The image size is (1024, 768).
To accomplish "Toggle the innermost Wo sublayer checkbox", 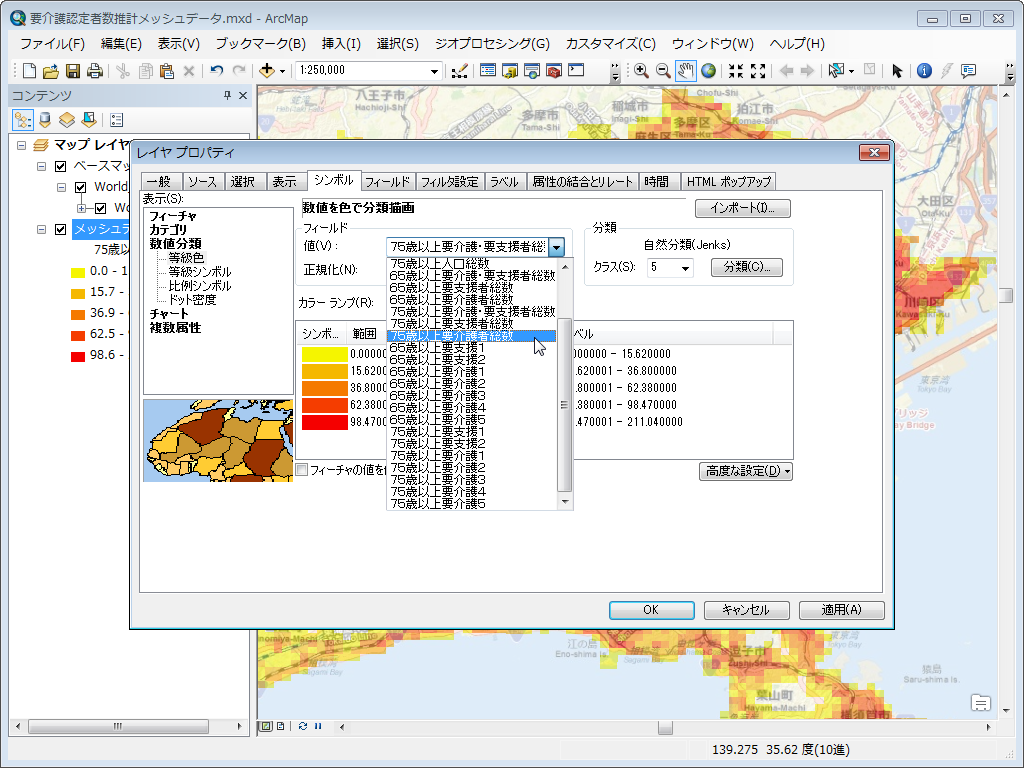I will pyautogui.click(x=101, y=208).
